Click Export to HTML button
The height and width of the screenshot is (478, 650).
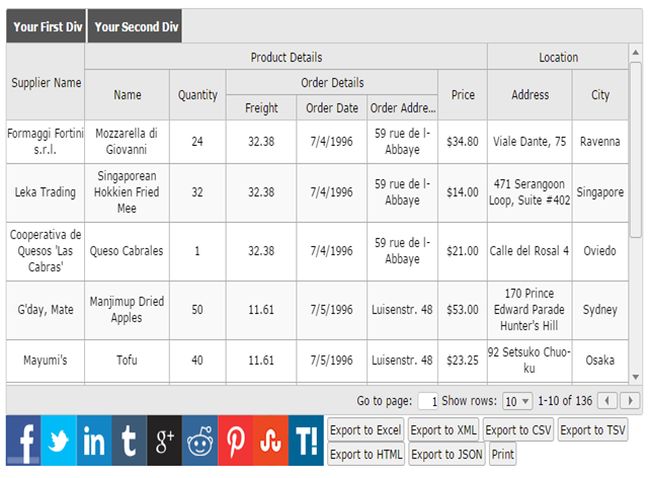366,454
